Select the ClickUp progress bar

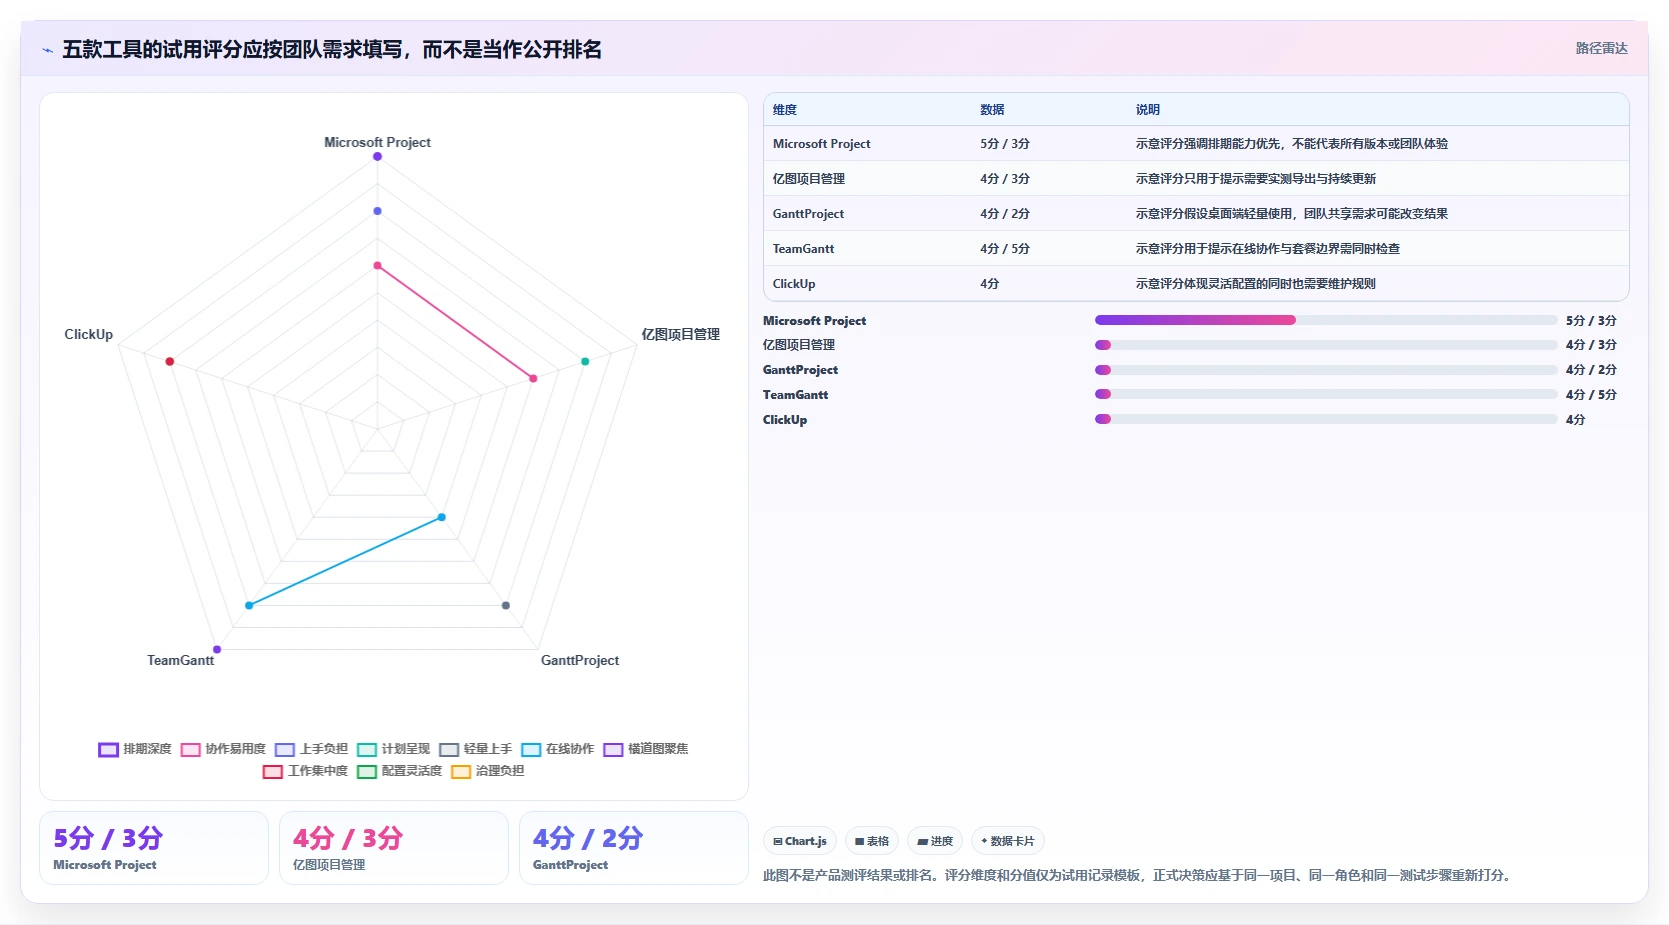coord(1326,420)
